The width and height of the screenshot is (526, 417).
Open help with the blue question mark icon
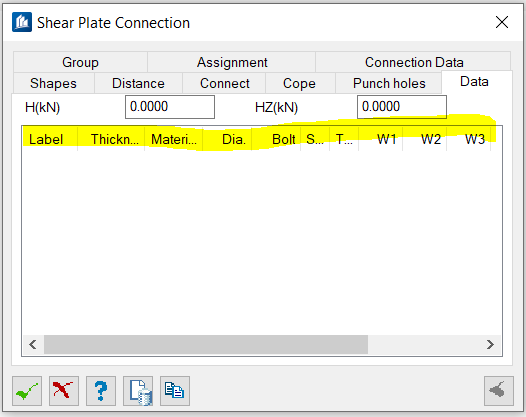pyautogui.click(x=101, y=391)
